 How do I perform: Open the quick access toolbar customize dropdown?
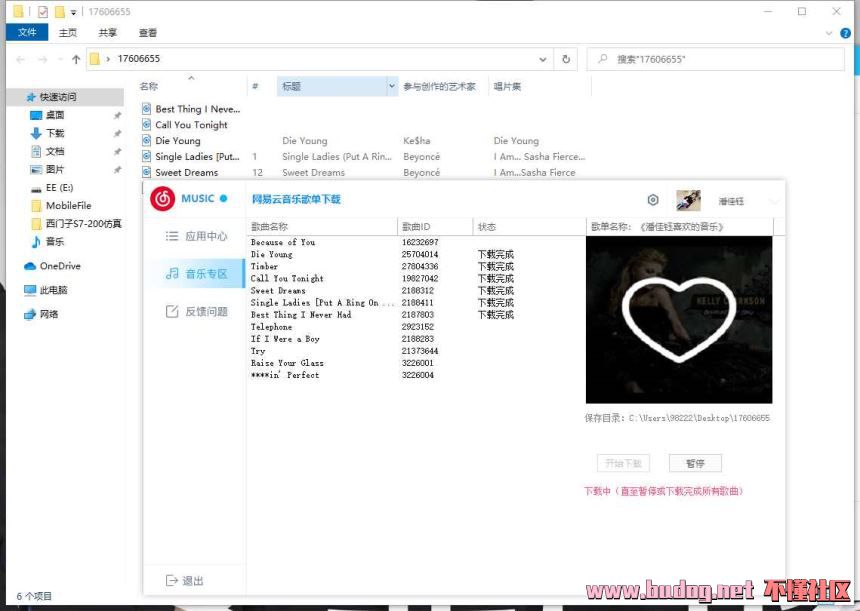(x=73, y=12)
